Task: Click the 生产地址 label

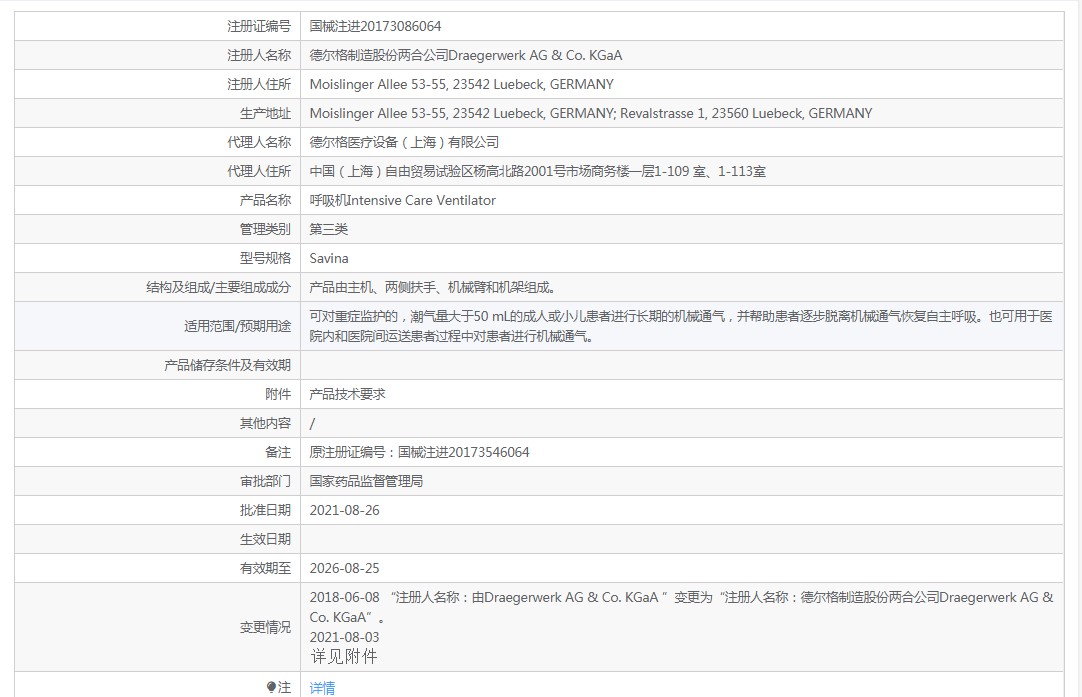Action: coord(266,113)
